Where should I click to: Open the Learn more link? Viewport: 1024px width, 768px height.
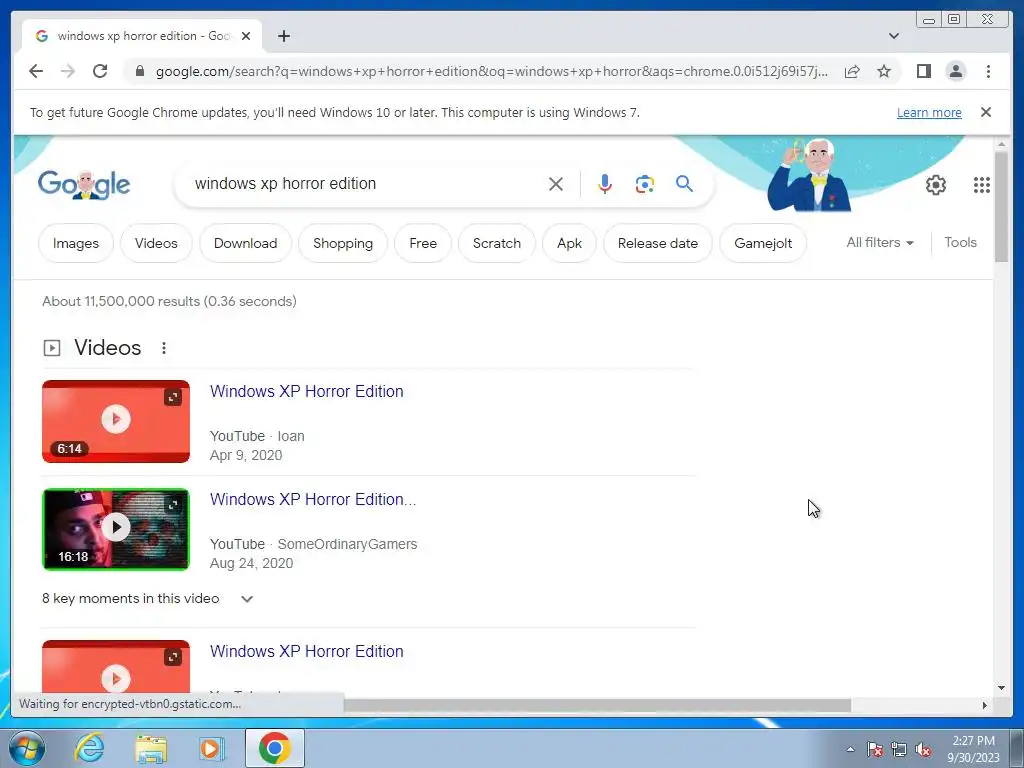coord(929,112)
